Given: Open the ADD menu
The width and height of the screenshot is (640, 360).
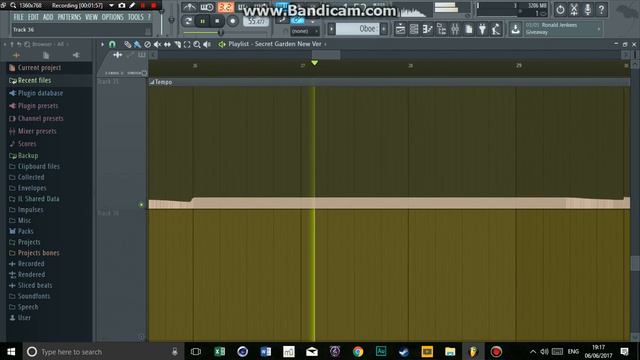Looking at the screenshot, I should point(48,17).
